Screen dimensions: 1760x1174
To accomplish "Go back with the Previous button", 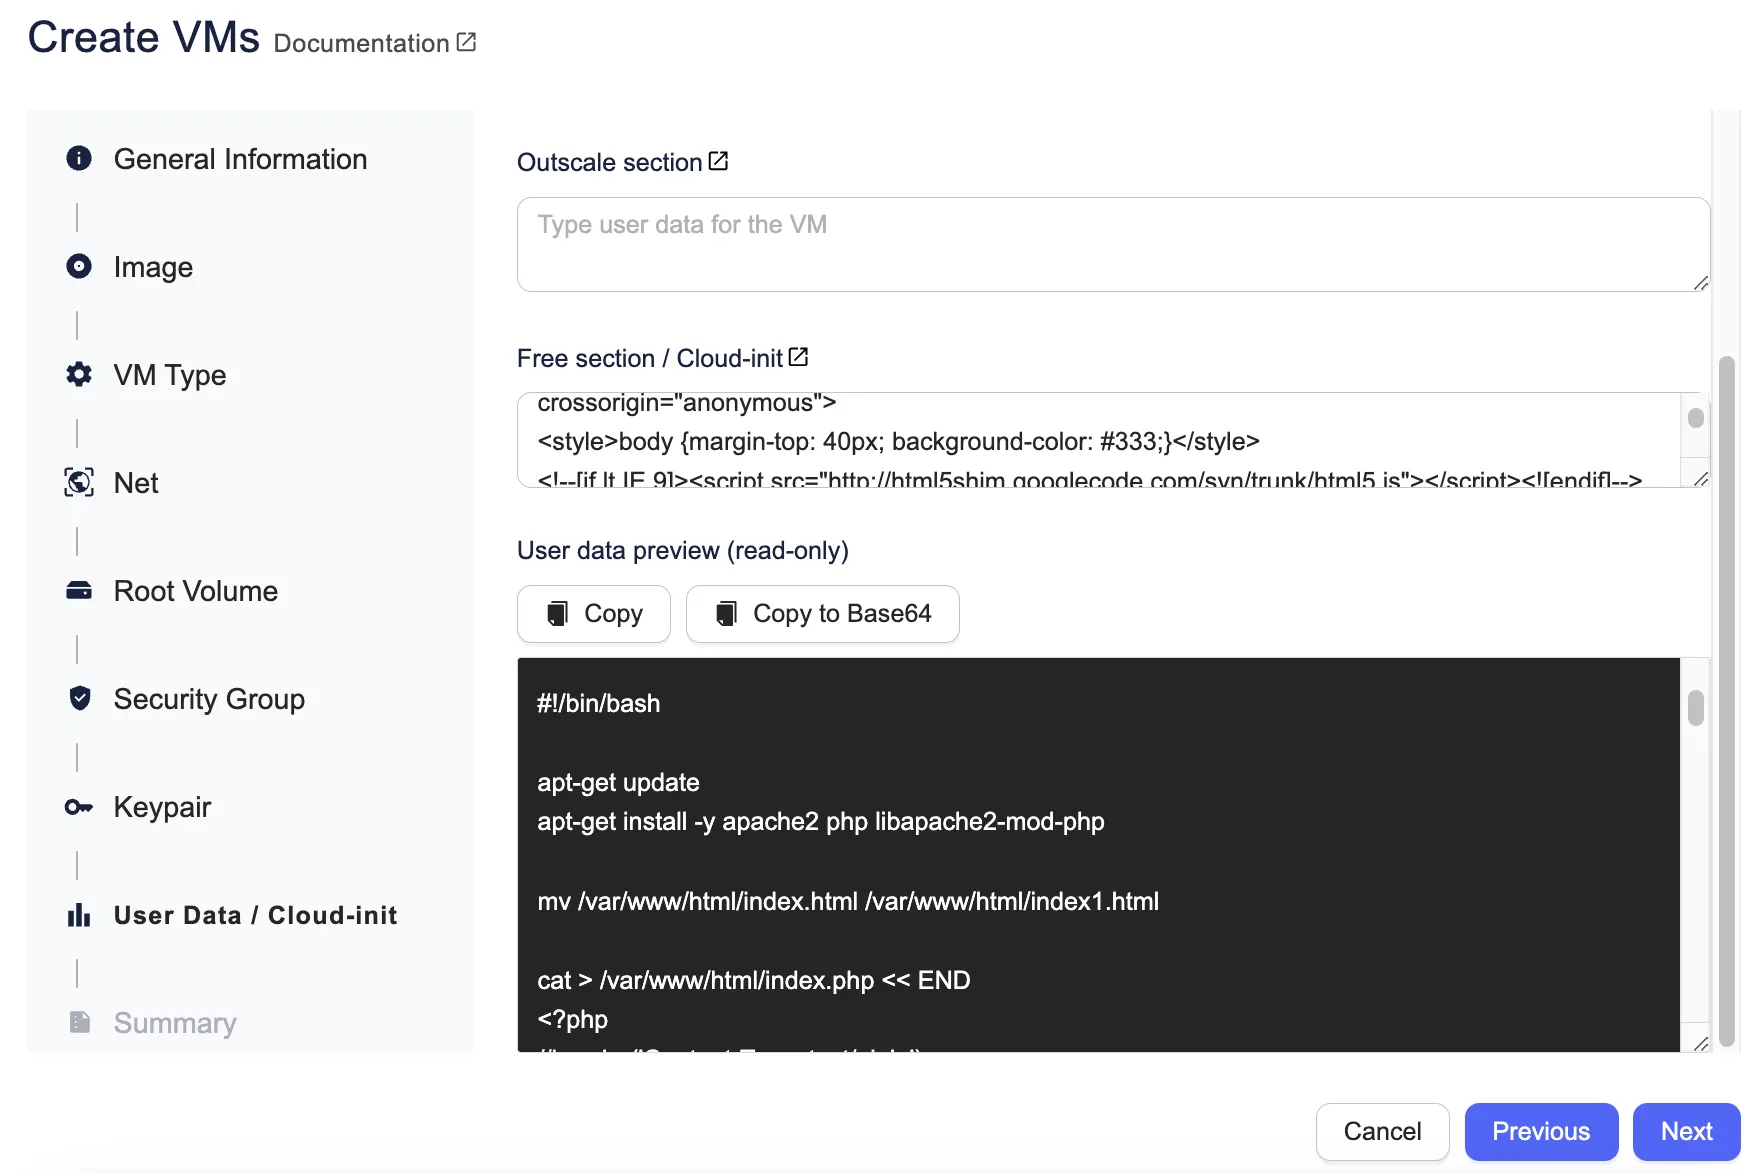I will pos(1540,1131).
